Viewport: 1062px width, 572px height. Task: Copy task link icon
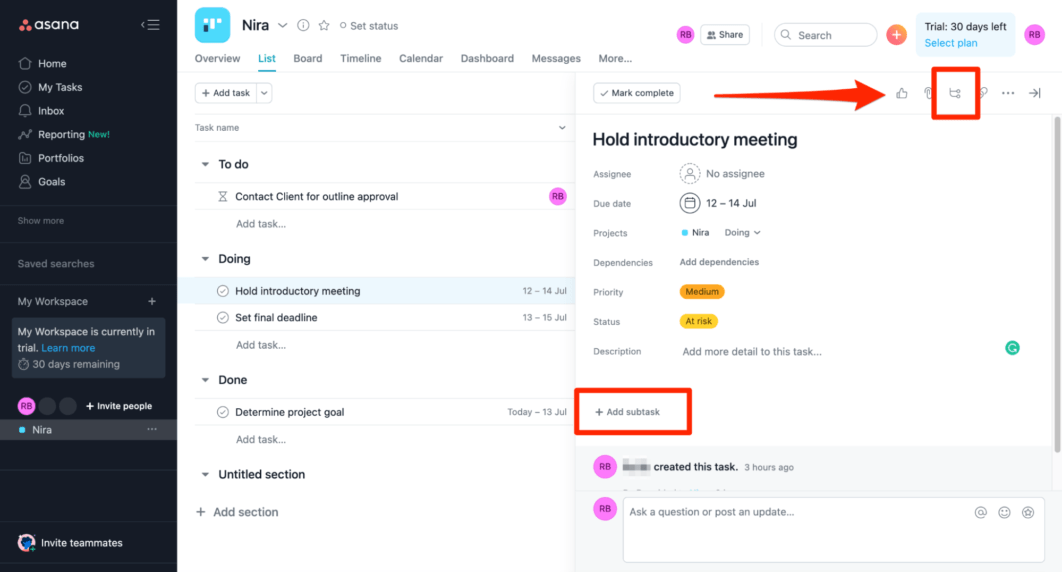(x=983, y=93)
